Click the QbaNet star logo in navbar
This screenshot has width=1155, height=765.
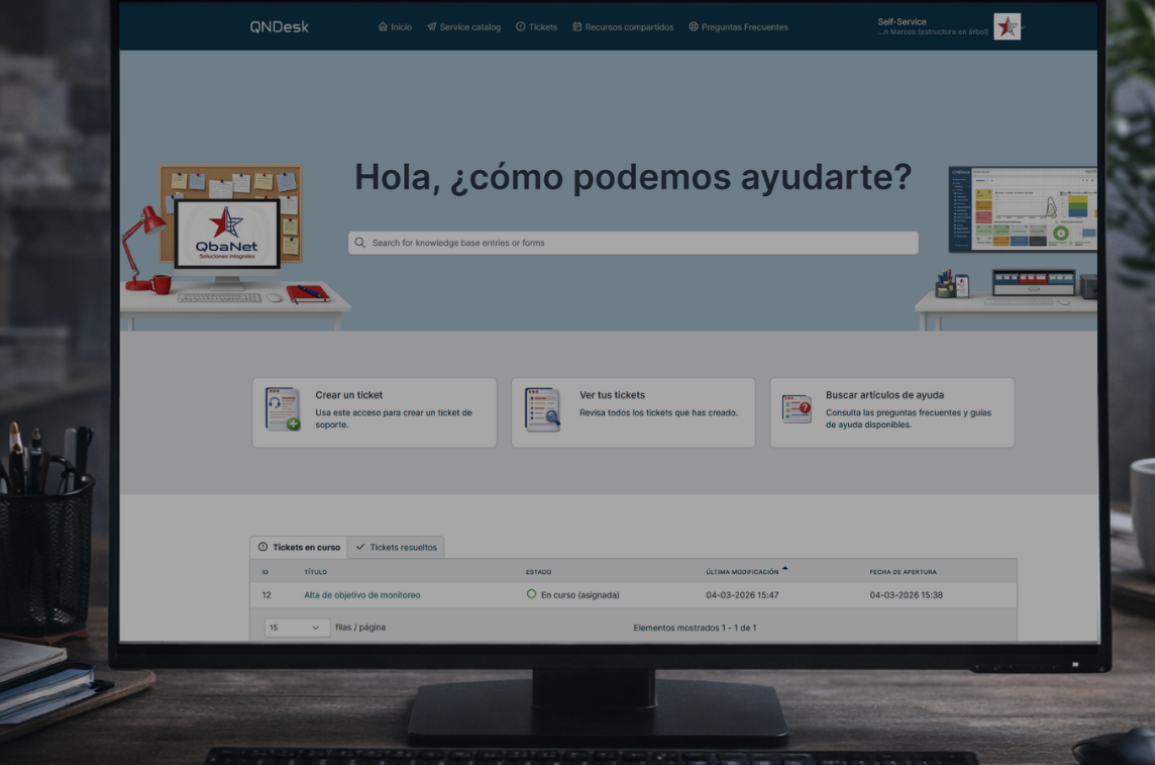pos(1007,26)
